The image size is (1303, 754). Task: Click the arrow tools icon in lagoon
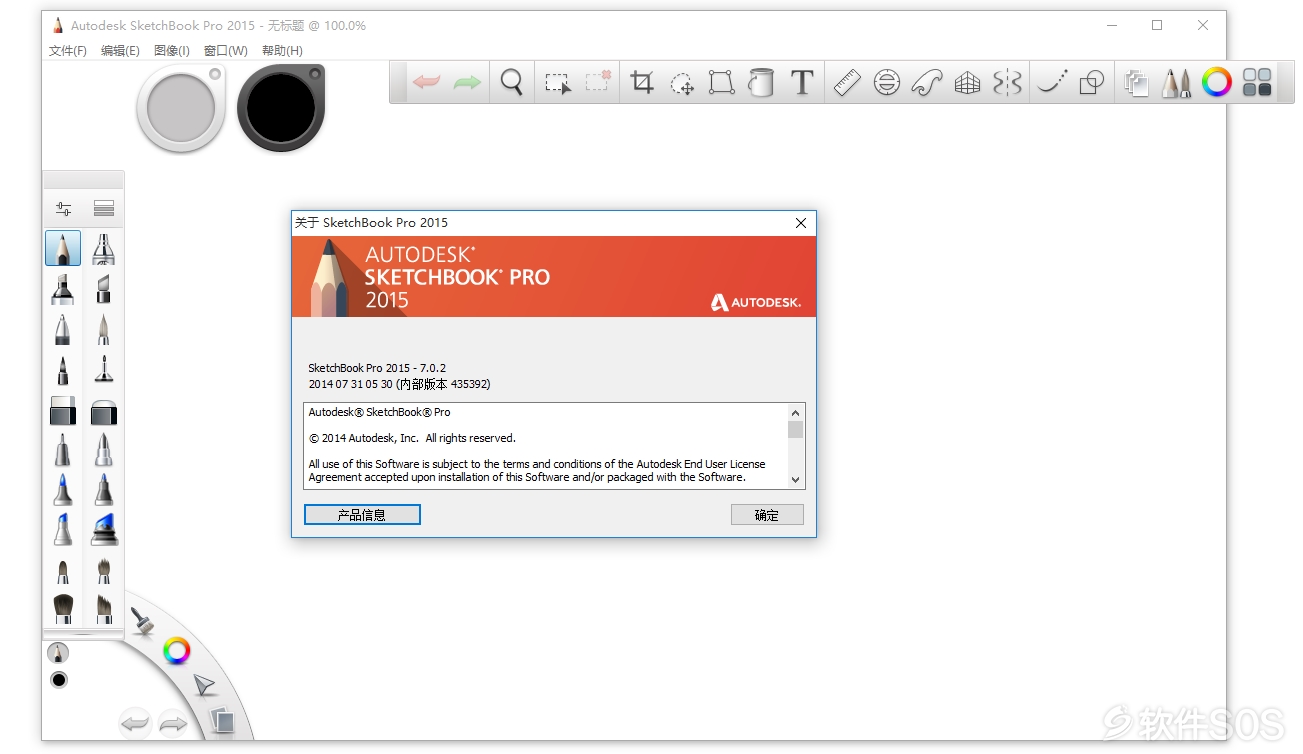click(204, 686)
